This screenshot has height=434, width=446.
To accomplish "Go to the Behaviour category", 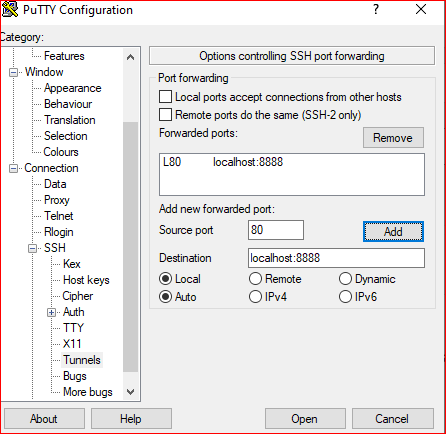I will pos(68,104).
